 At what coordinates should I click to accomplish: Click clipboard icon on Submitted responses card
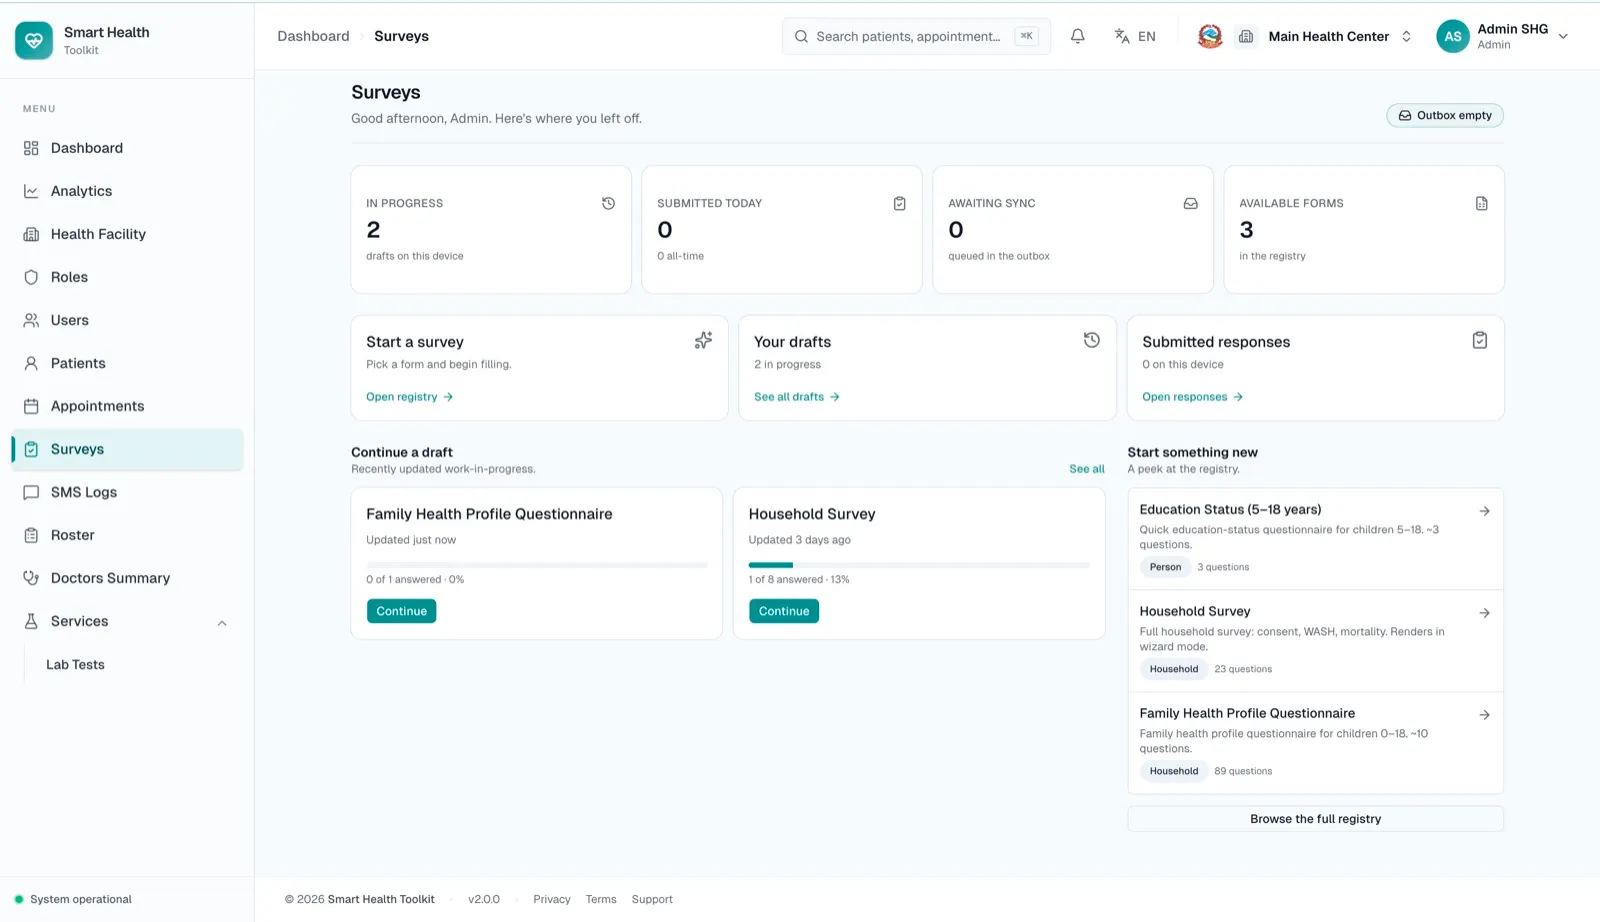point(1479,340)
